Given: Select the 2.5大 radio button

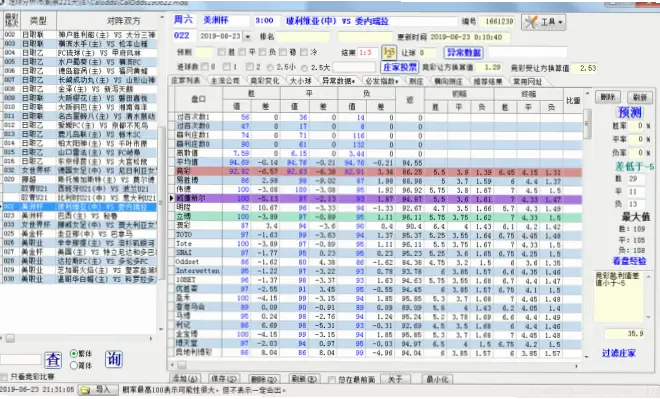Looking at the screenshot, I should 304,67.
